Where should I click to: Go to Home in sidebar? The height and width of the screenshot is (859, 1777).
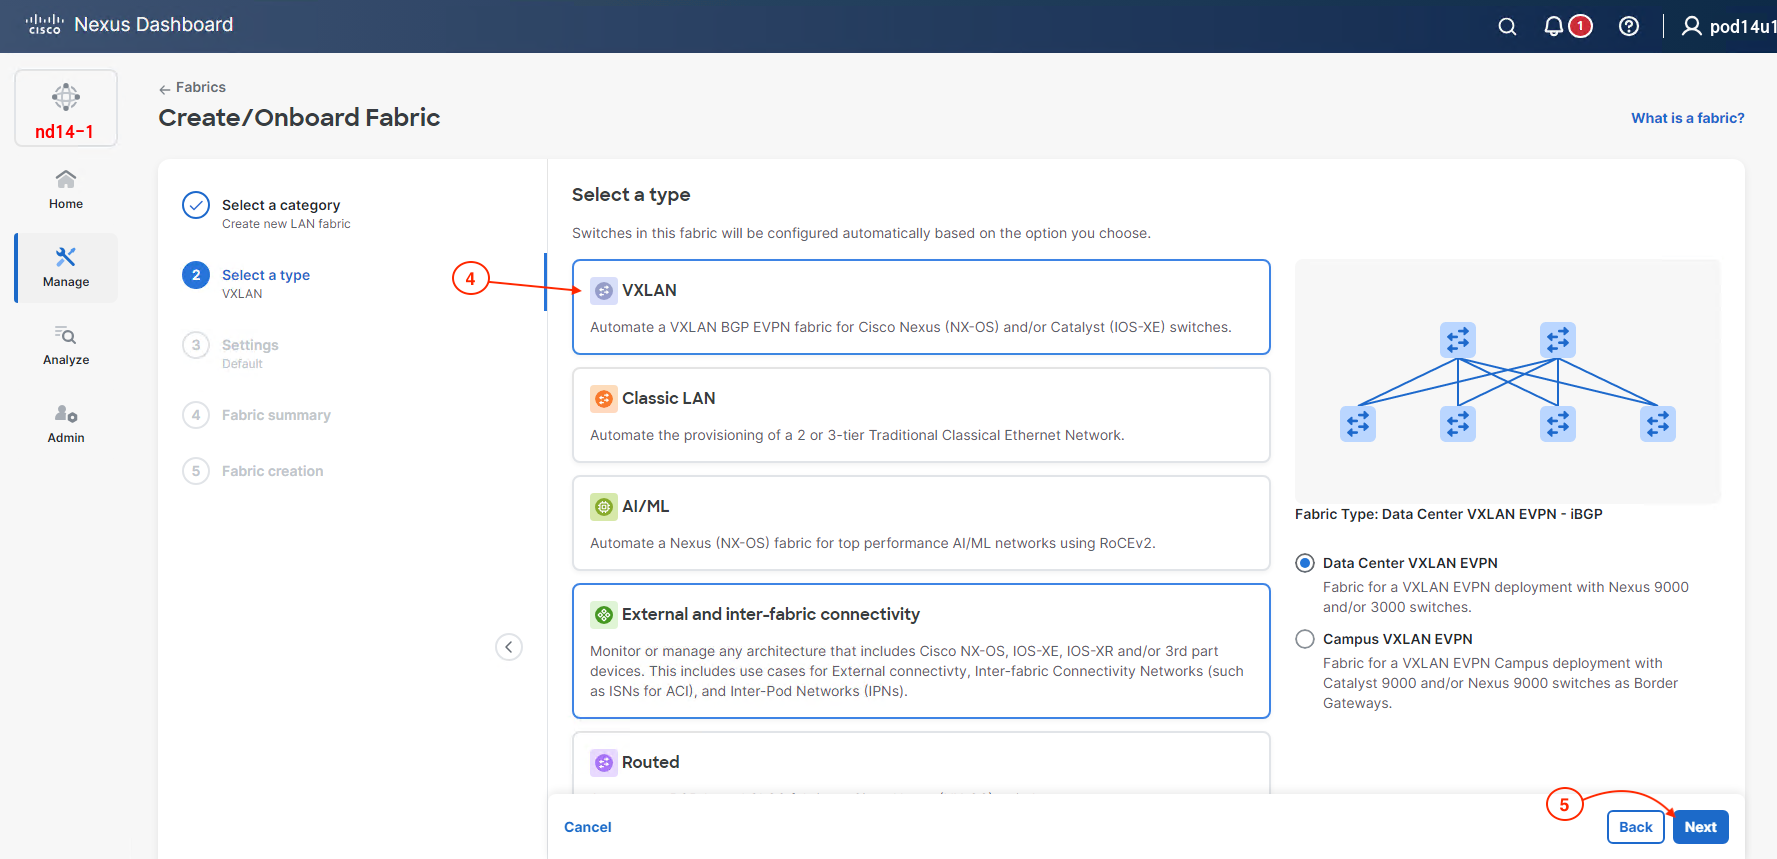click(x=66, y=189)
